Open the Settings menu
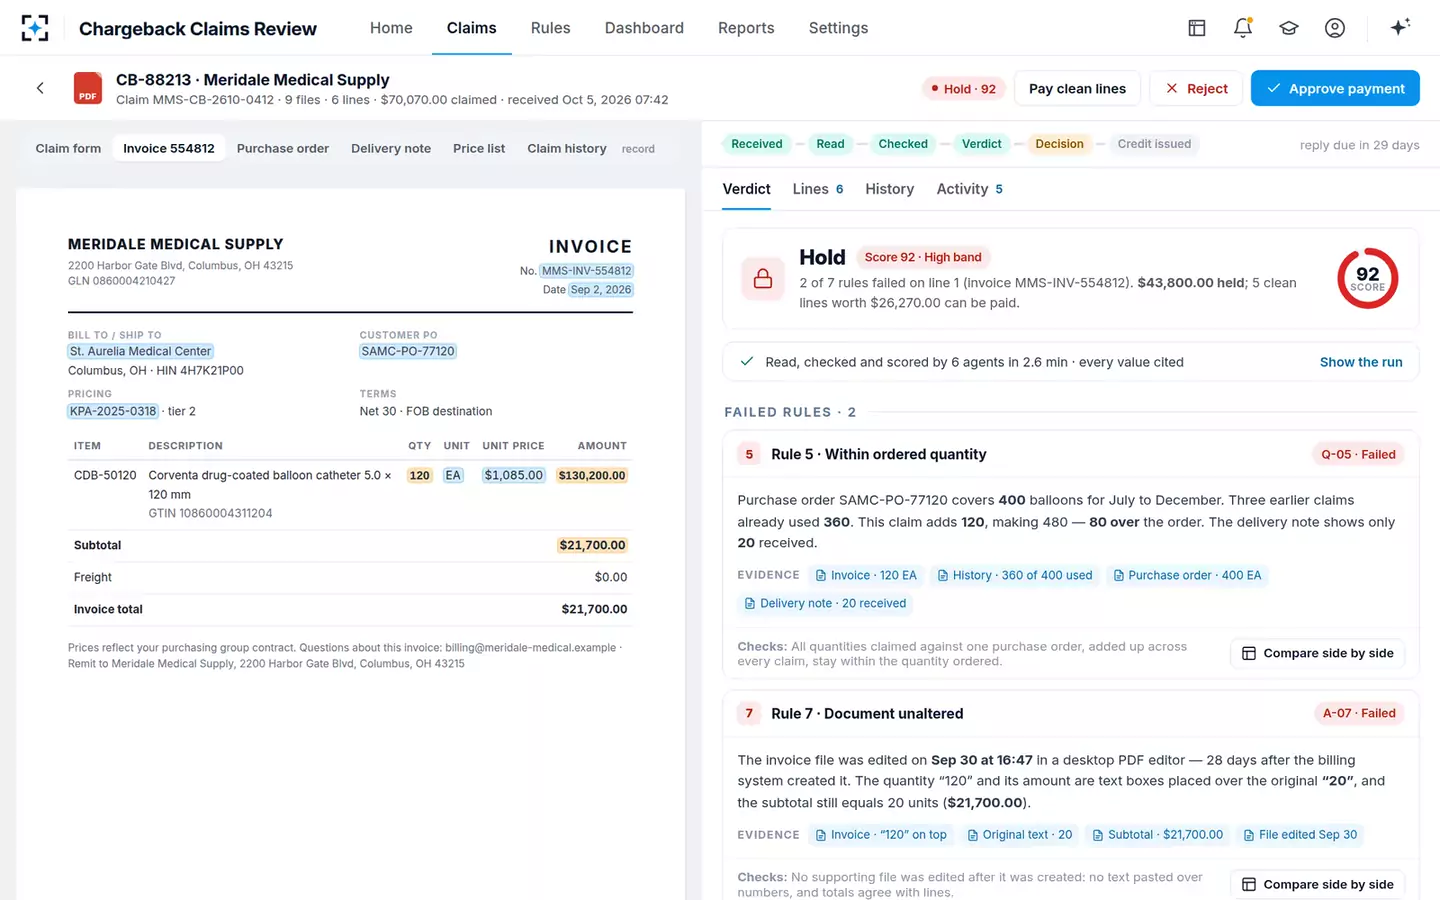Image resolution: width=1440 pixels, height=900 pixels. coord(838,28)
